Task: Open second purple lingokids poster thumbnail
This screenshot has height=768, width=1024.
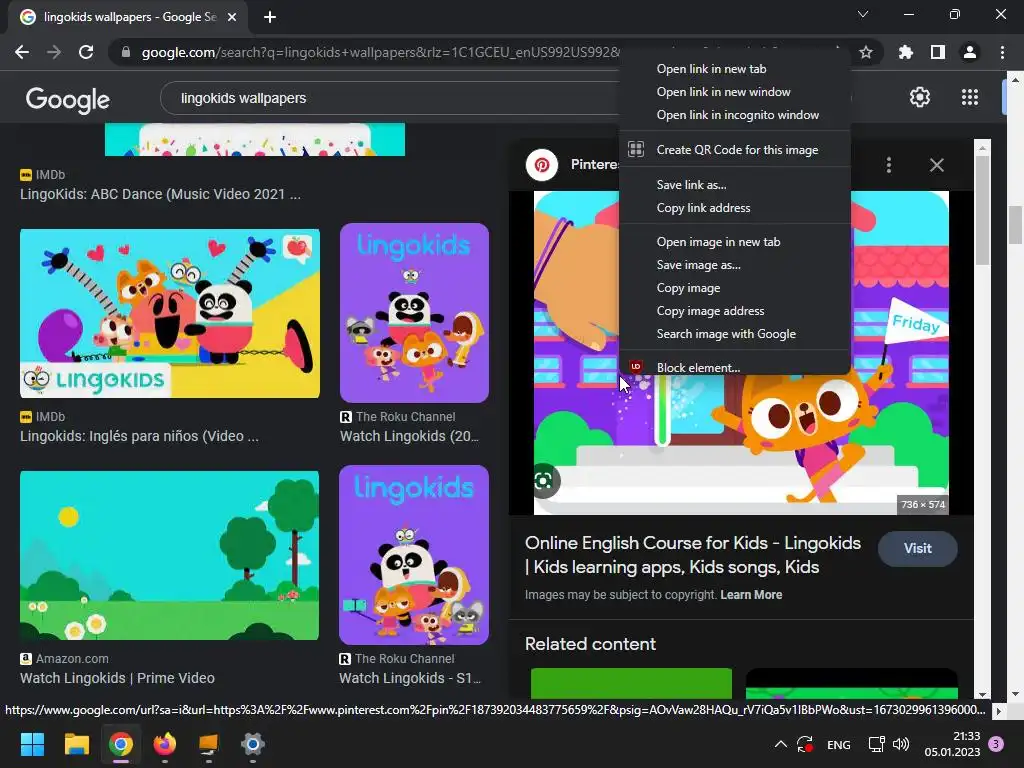Action: click(x=414, y=555)
